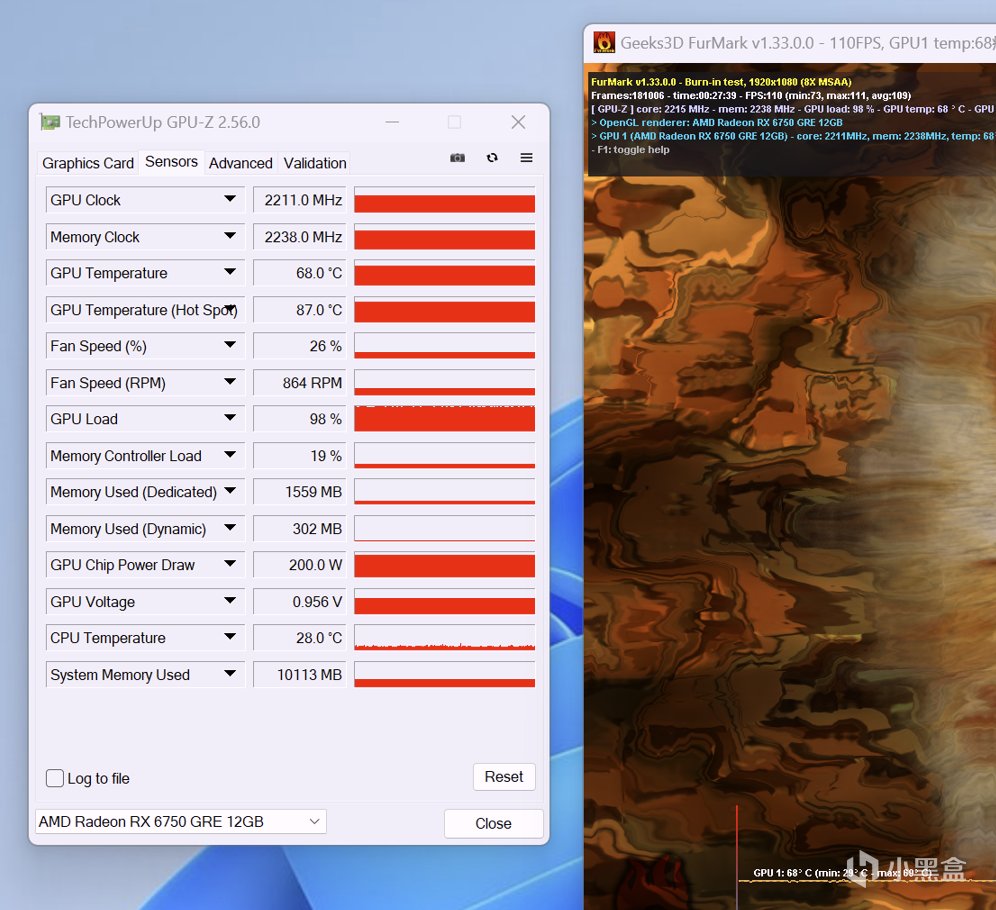Open the Memory Used (Dedicated) dropdown

pos(230,492)
